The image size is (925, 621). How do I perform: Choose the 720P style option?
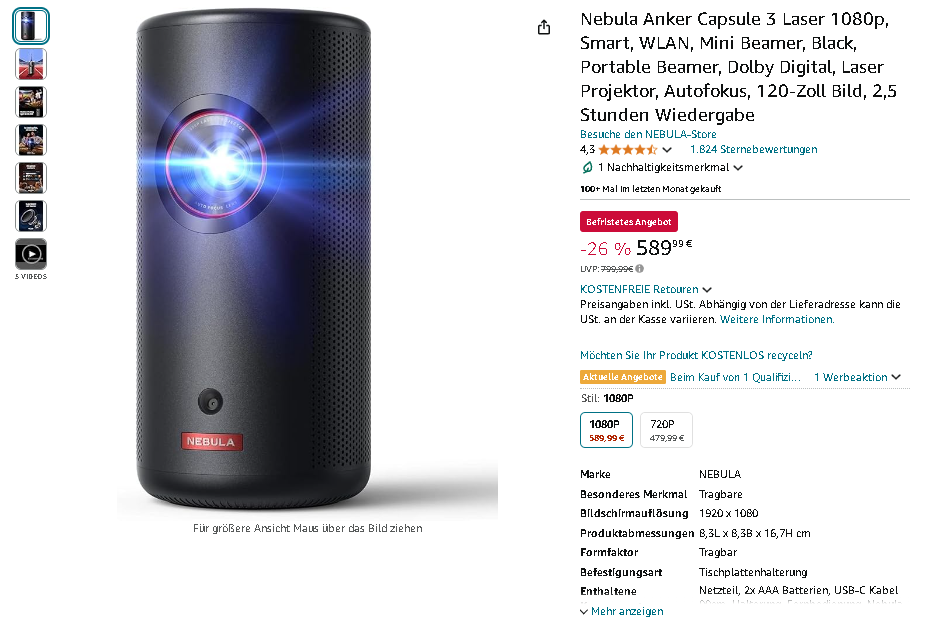coord(667,430)
